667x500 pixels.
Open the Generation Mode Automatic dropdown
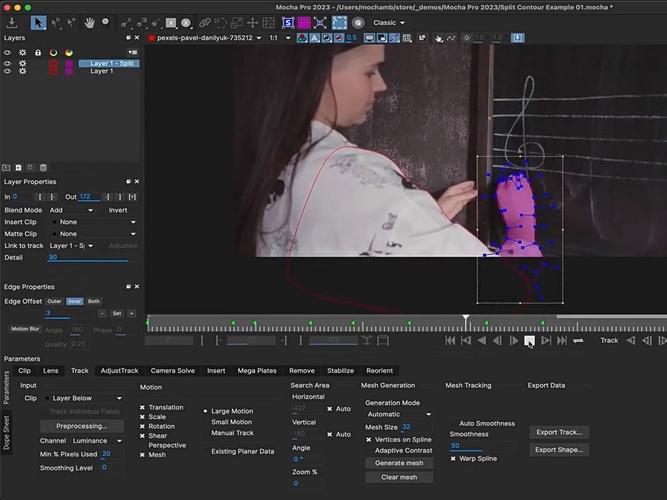[x=399, y=414]
